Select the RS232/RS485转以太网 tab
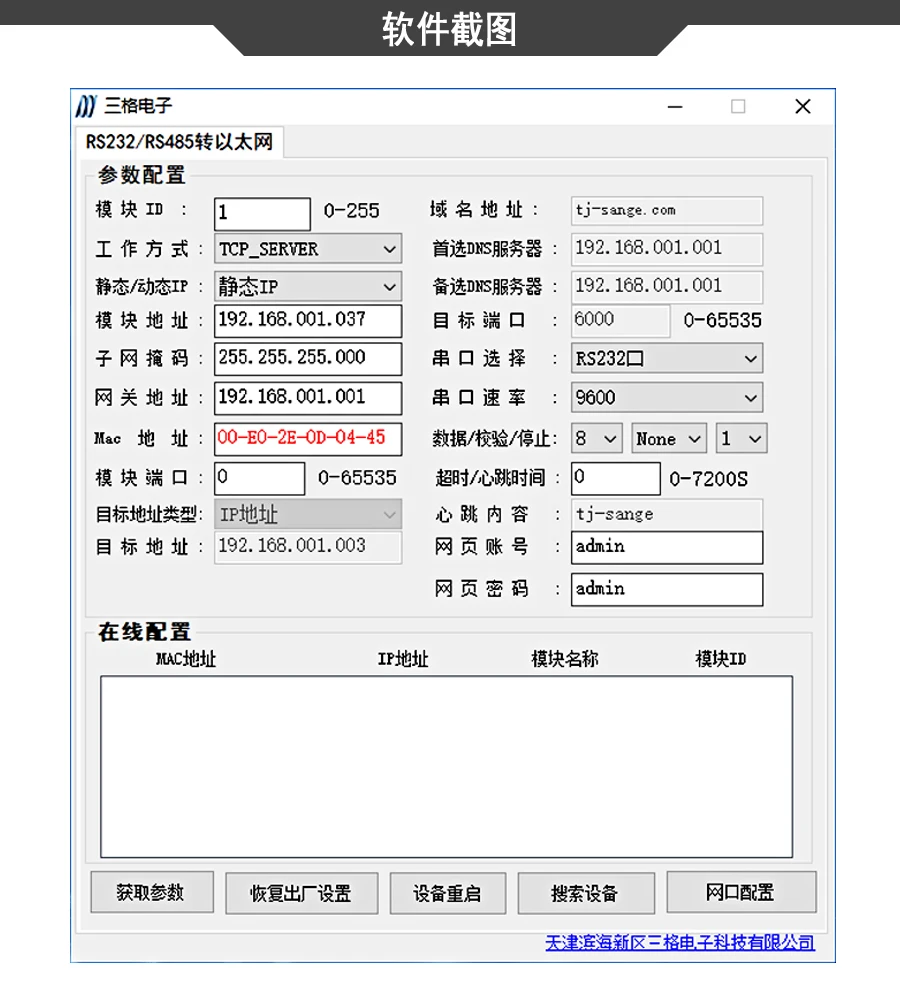Image resolution: width=900 pixels, height=1000 pixels. (x=179, y=141)
